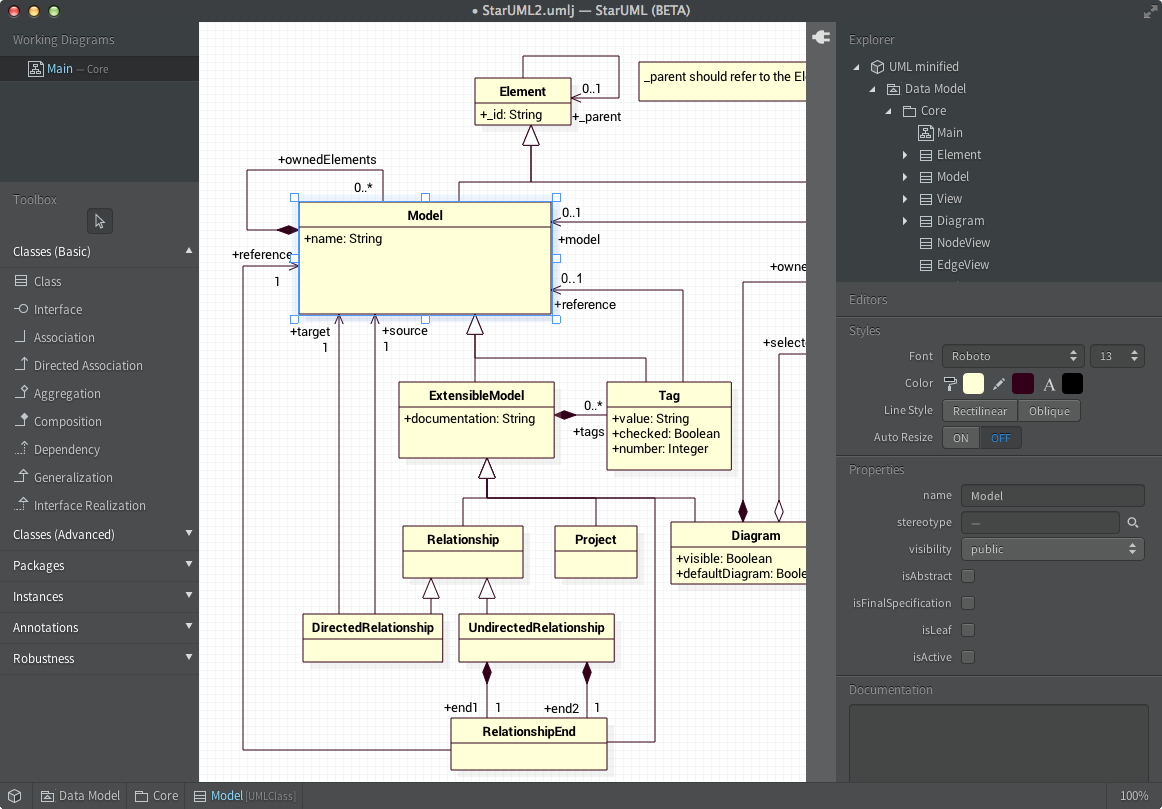This screenshot has width=1162, height=809.
Task: Click the extensions plug icon
Action: pyautogui.click(x=821, y=38)
